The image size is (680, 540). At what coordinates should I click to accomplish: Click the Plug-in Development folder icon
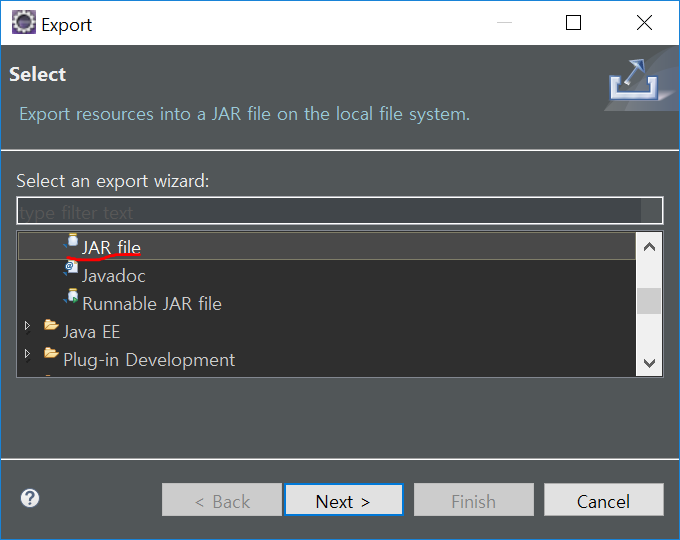51,353
